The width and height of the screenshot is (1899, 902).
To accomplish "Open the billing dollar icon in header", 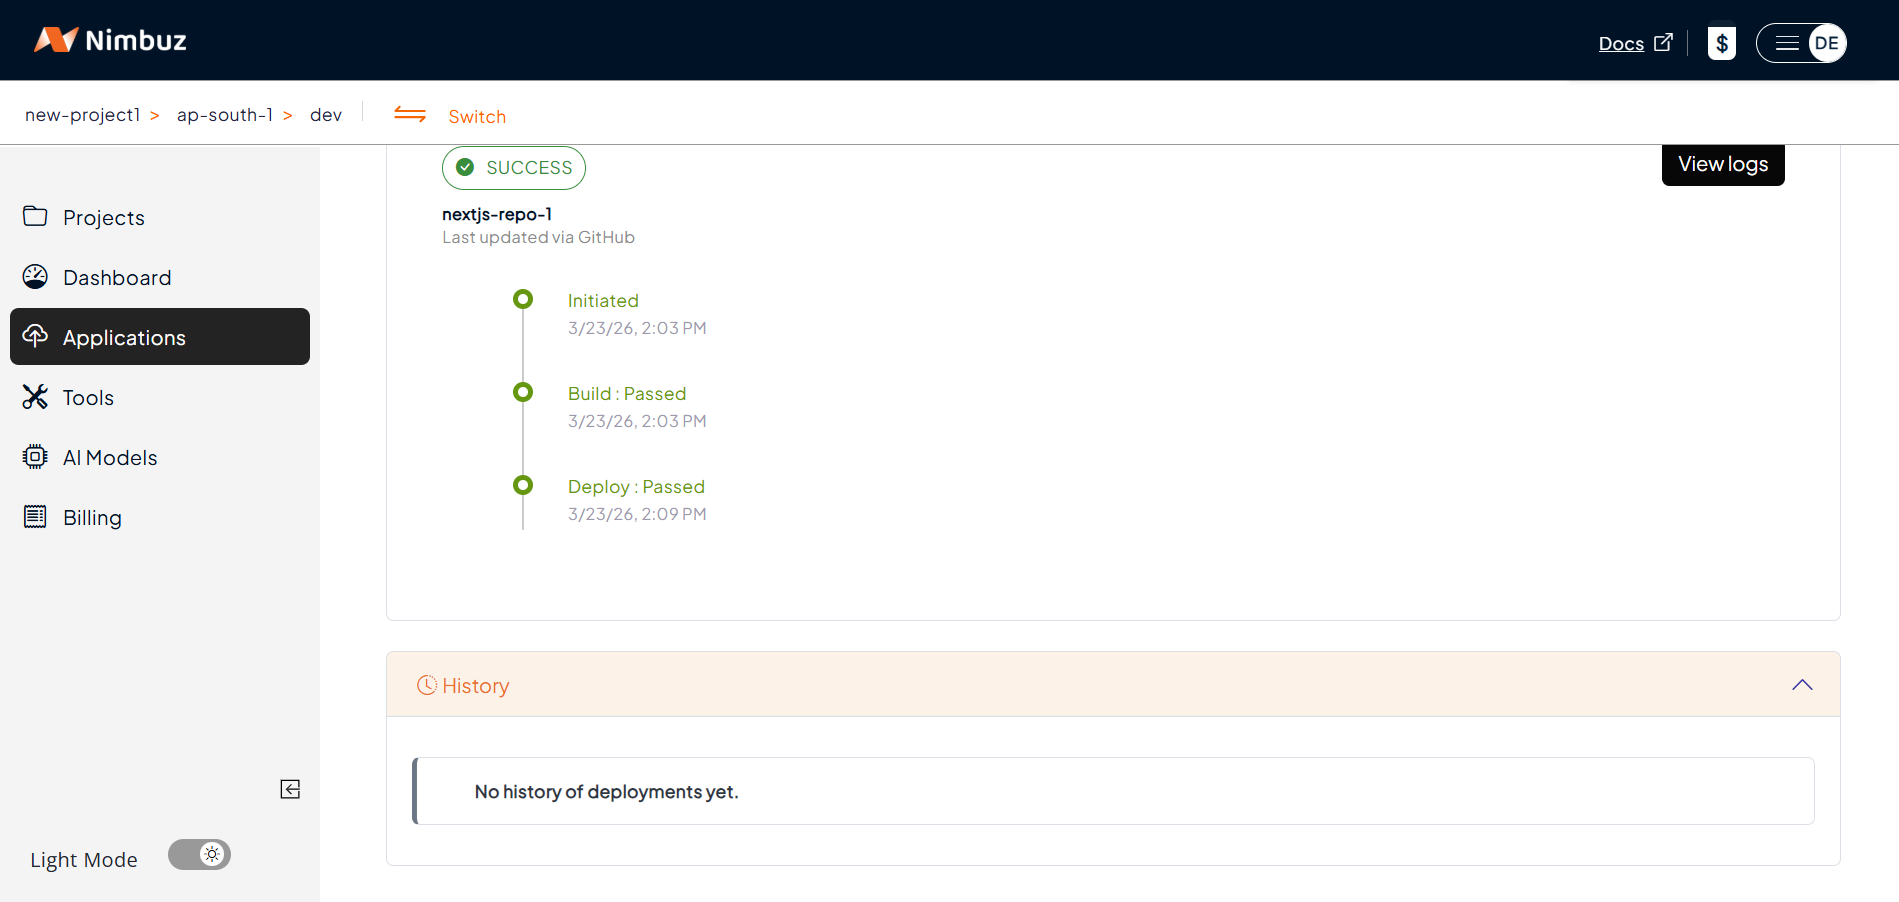I will (1721, 43).
